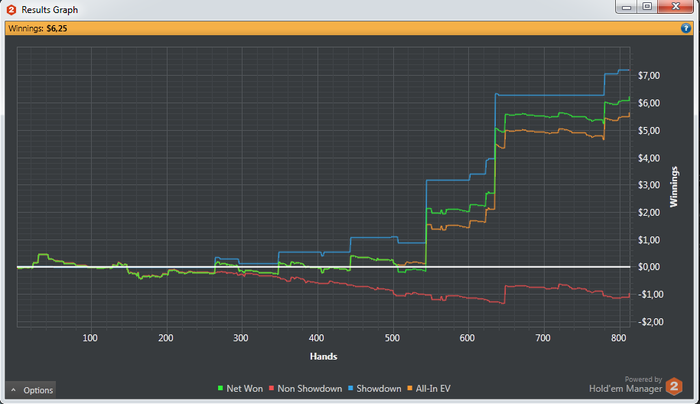Screen dimensions: 700x404
Task: Click the 400 hands axis label
Action: [316, 338]
